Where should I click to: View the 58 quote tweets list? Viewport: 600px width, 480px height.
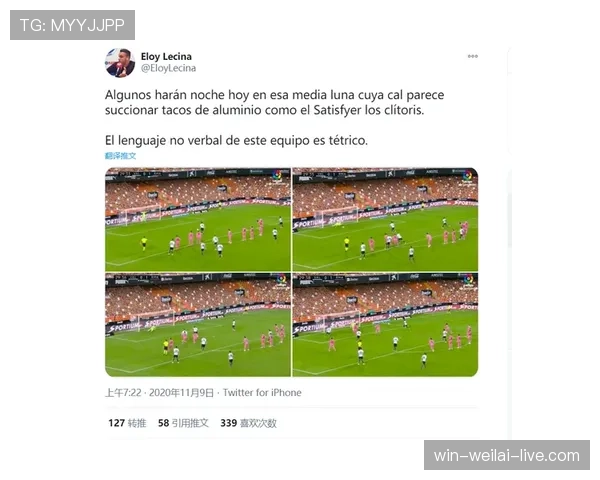(x=183, y=423)
